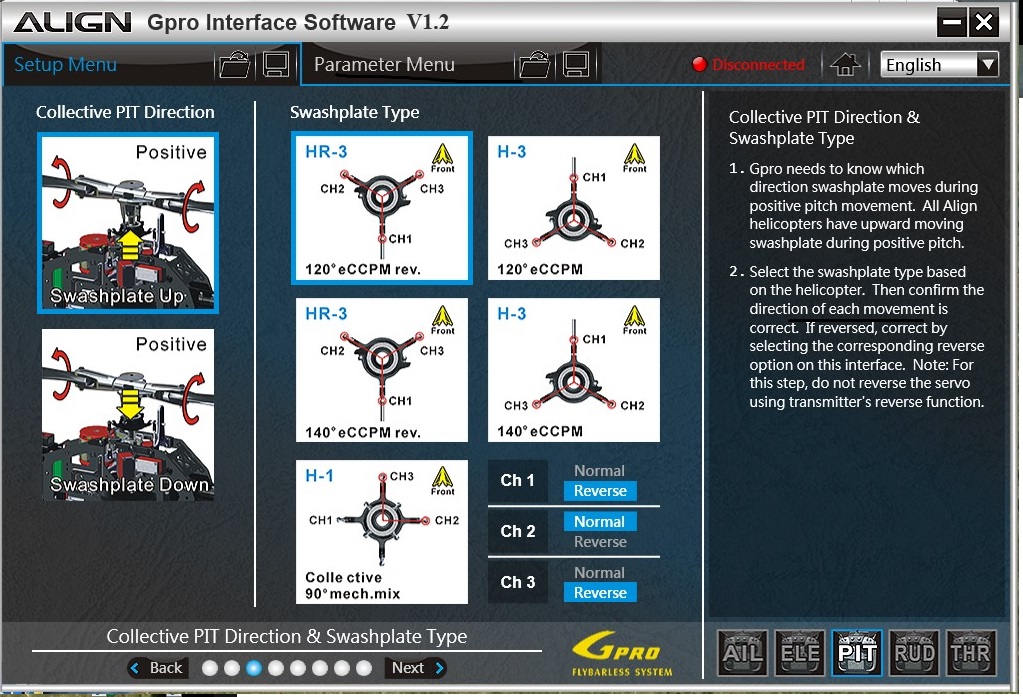Select the PIT servo icon
Viewport: 1023px width, 697px height.
point(857,653)
